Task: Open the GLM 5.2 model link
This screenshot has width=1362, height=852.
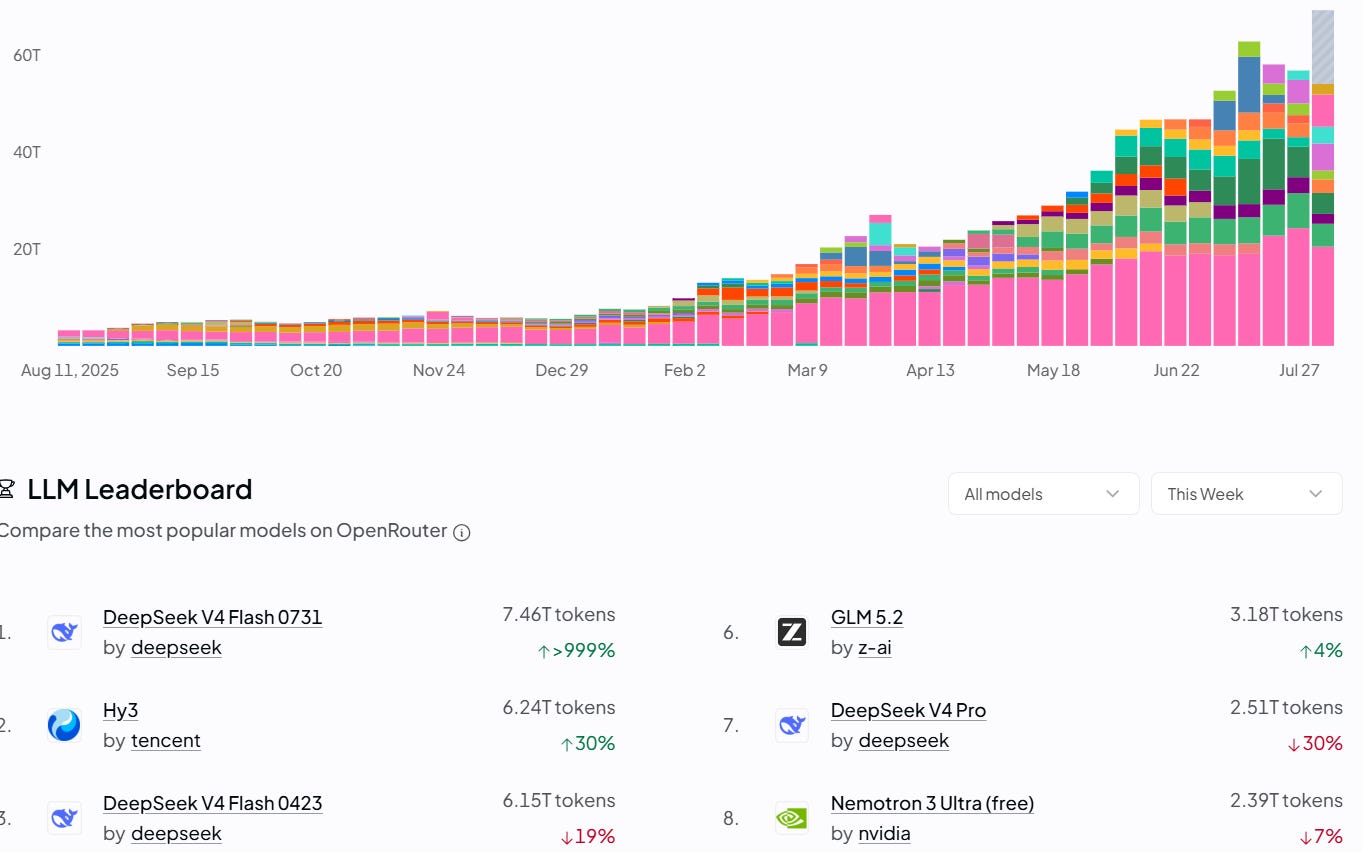Action: click(867, 617)
